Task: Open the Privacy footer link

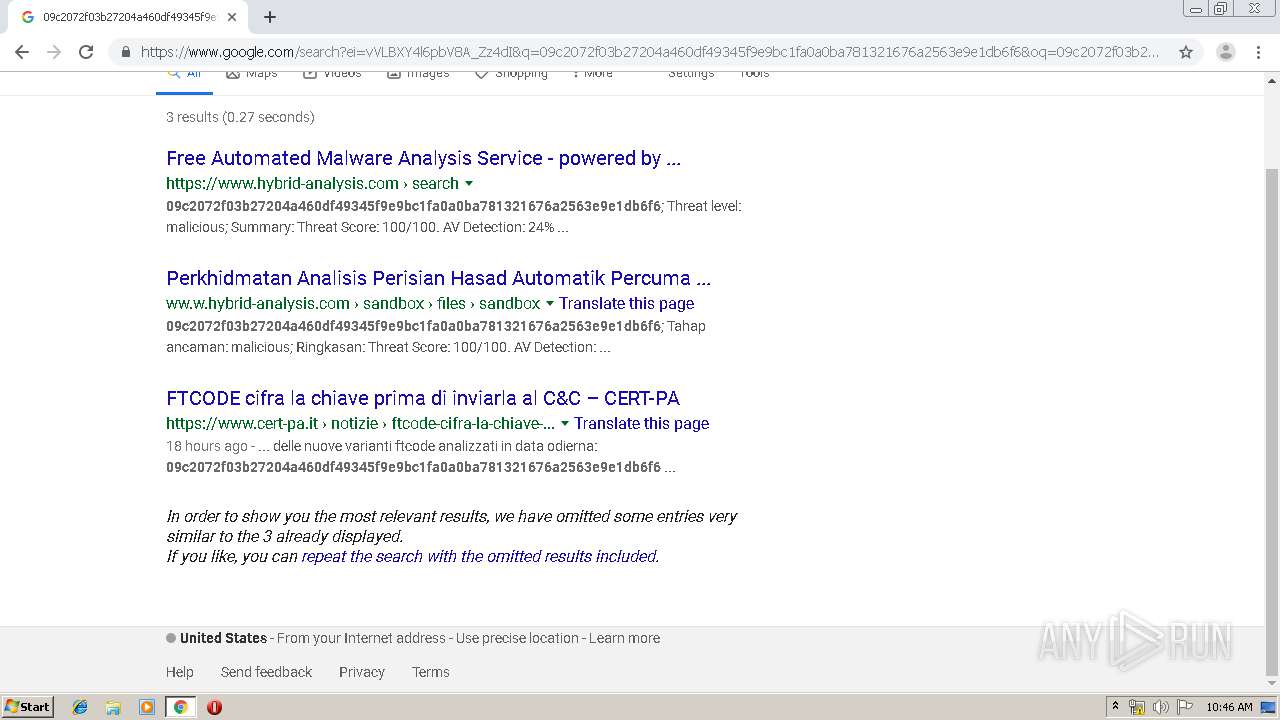Action: (x=362, y=672)
